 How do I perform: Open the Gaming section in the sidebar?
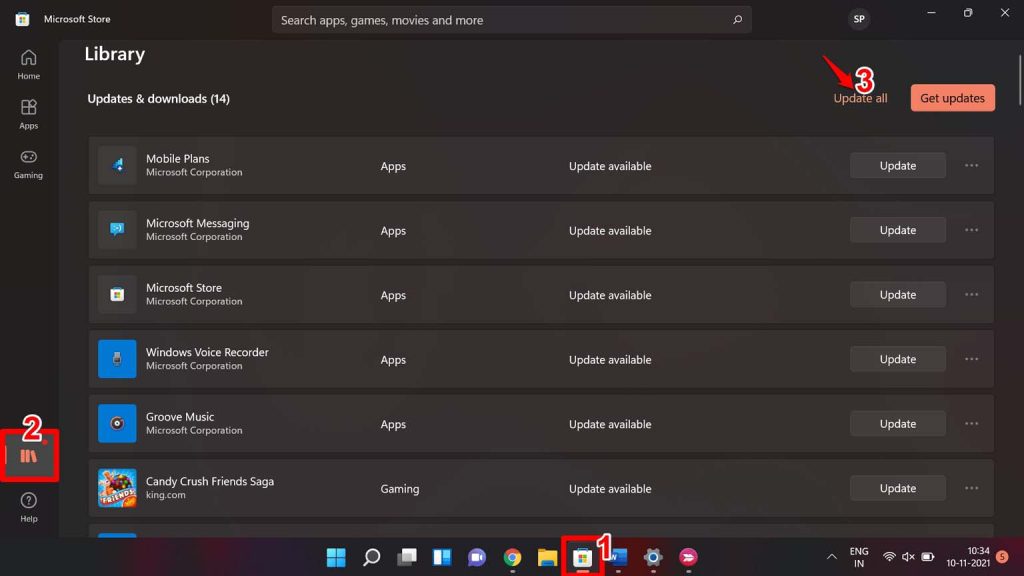pyautogui.click(x=28, y=164)
